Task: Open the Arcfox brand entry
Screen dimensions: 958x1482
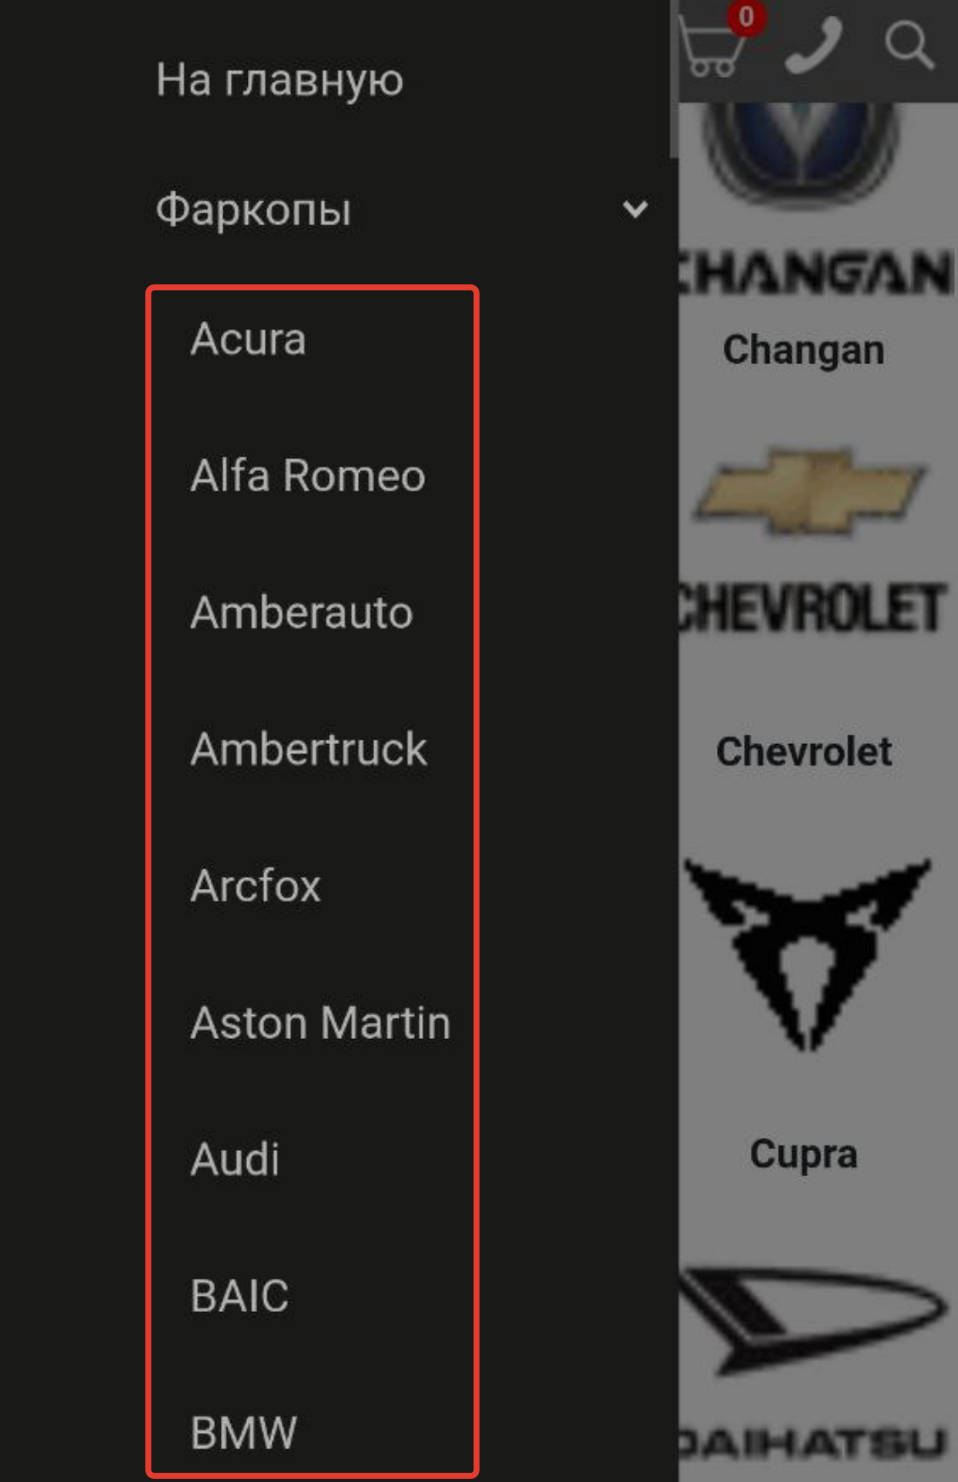Action: coord(255,886)
